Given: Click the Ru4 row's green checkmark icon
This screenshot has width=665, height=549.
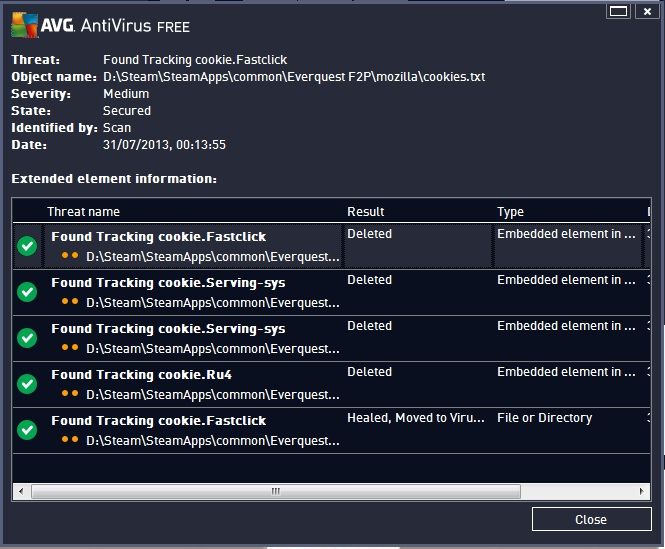Looking at the screenshot, I should [27, 384].
